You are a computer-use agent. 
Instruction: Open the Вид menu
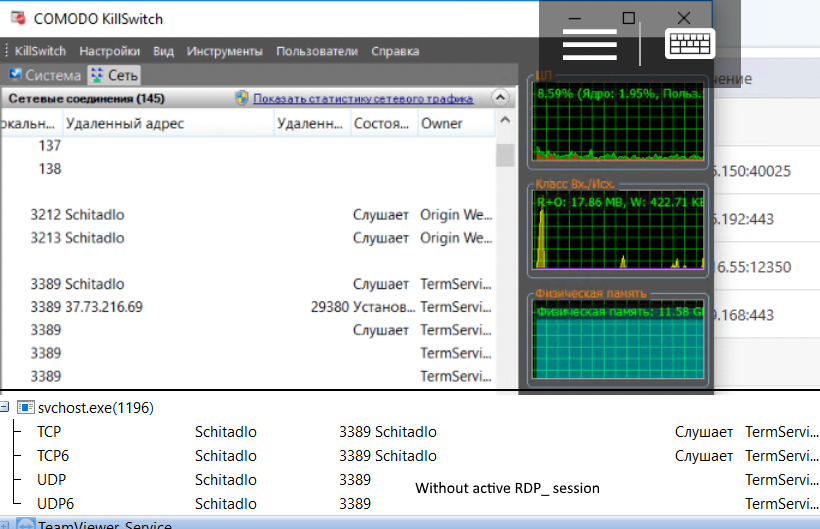[163, 51]
